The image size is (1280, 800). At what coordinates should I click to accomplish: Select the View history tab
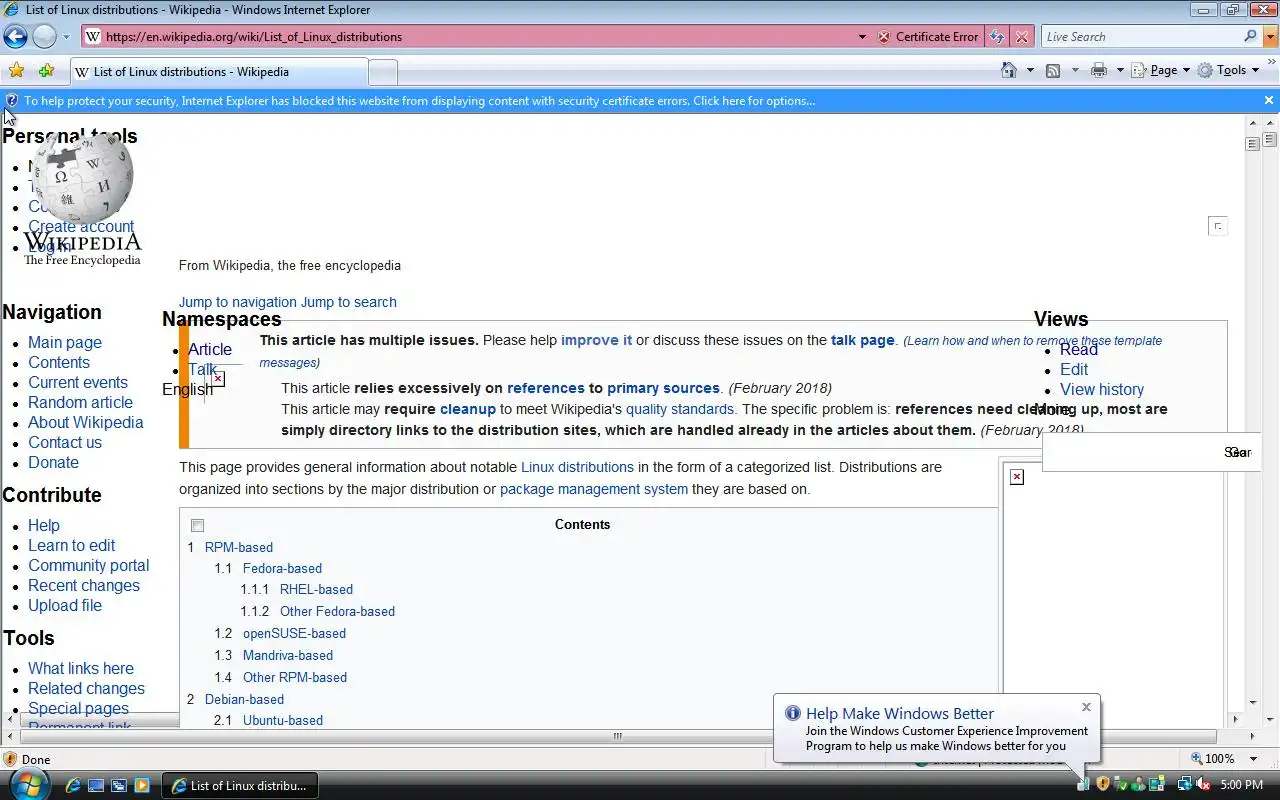click(x=1102, y=390)
